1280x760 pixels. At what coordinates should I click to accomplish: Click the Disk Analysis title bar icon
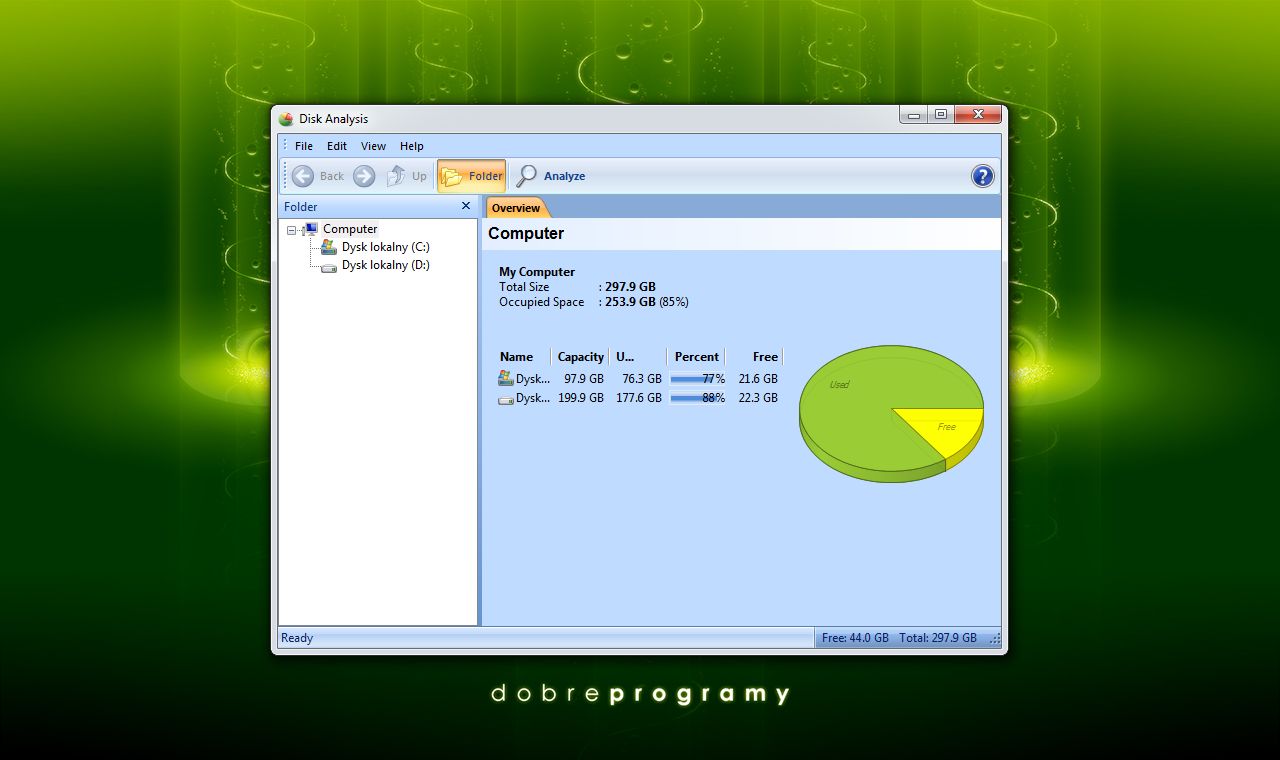[x=287, y=119]
